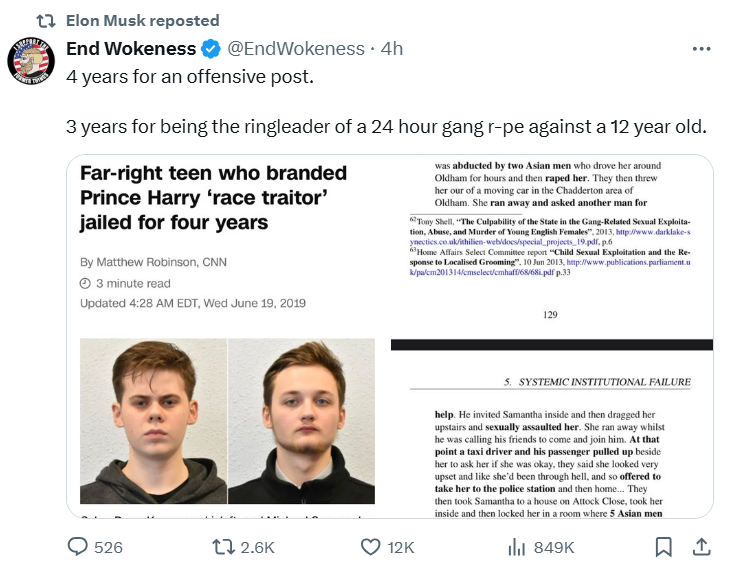
Task: View the right mugshot photo
Action: click(302, 421)
